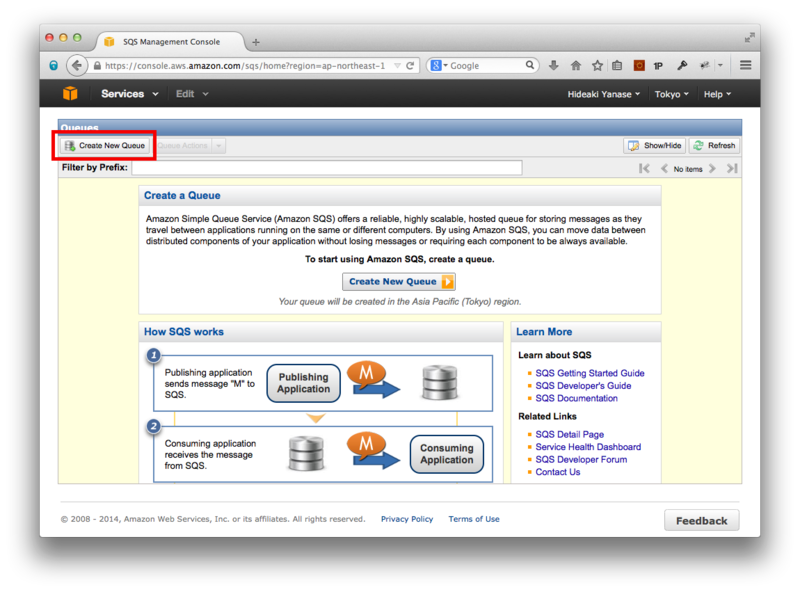This screenshot has height=592, width=800.
Task: Open the Tokyo region selector
Action: point(671,94)
